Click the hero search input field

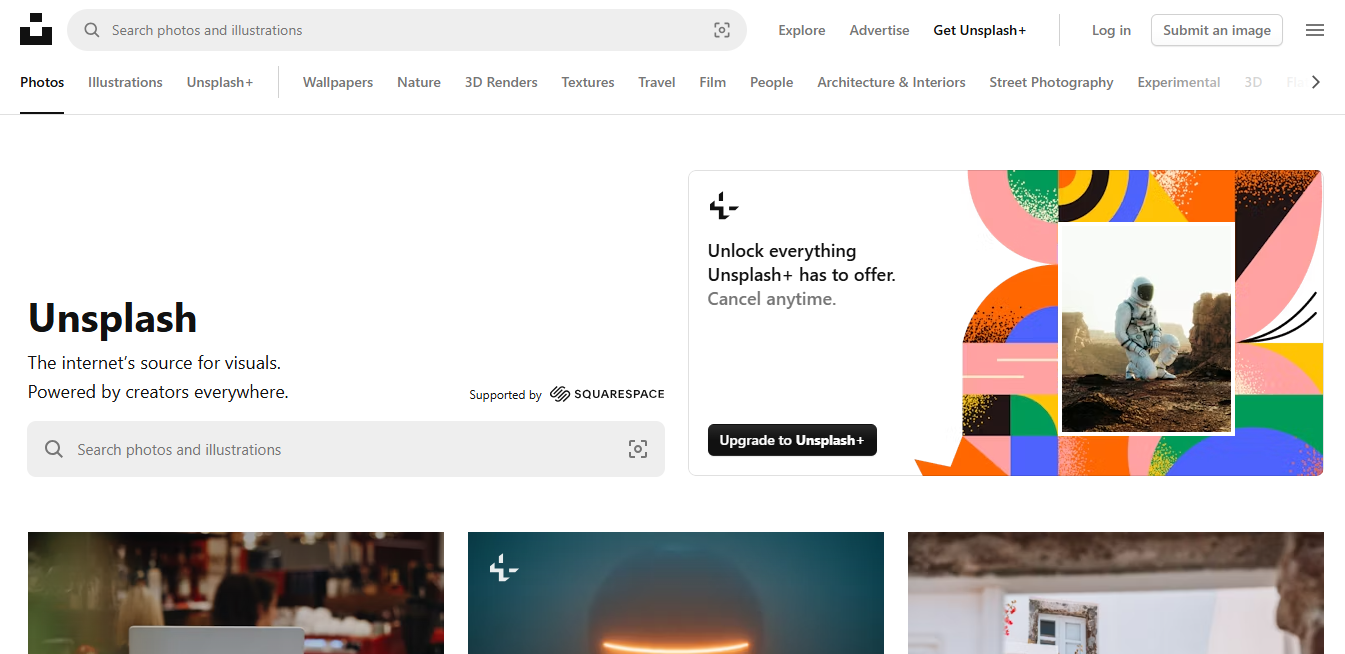[300, 449]
